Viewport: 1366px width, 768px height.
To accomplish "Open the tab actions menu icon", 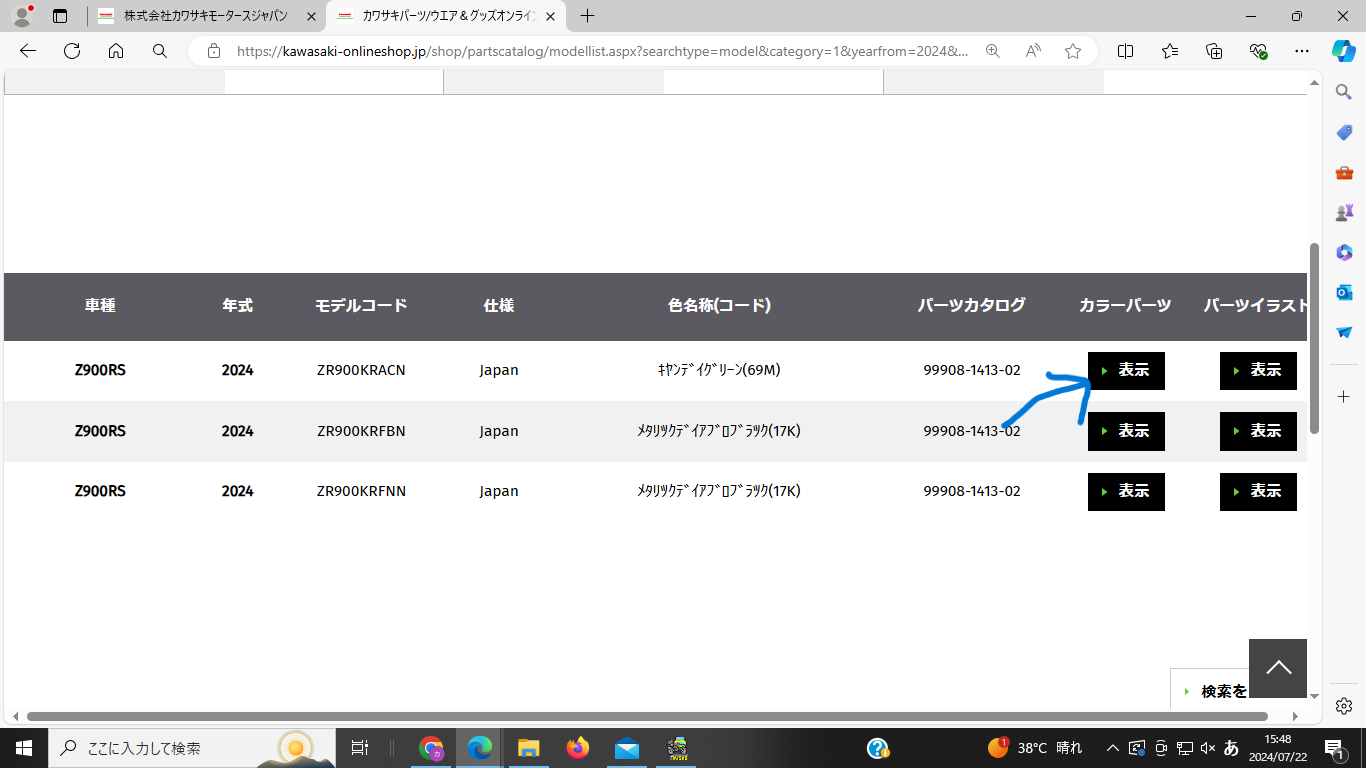I will tap(60, 16).
